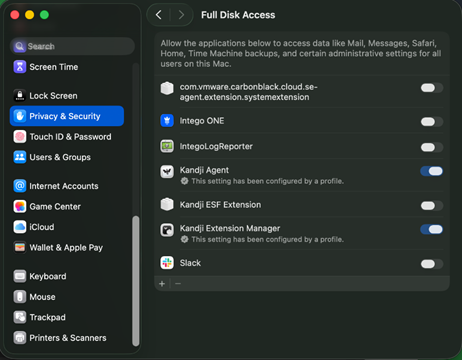Enable the IntegoLogReporter switch
The image size is (462, 360).
point(432,147)
